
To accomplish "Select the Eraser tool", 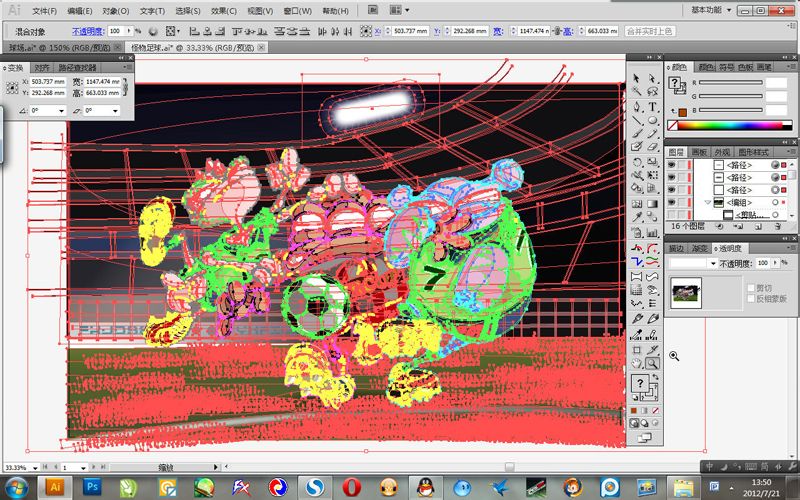I will pos(652,147).
